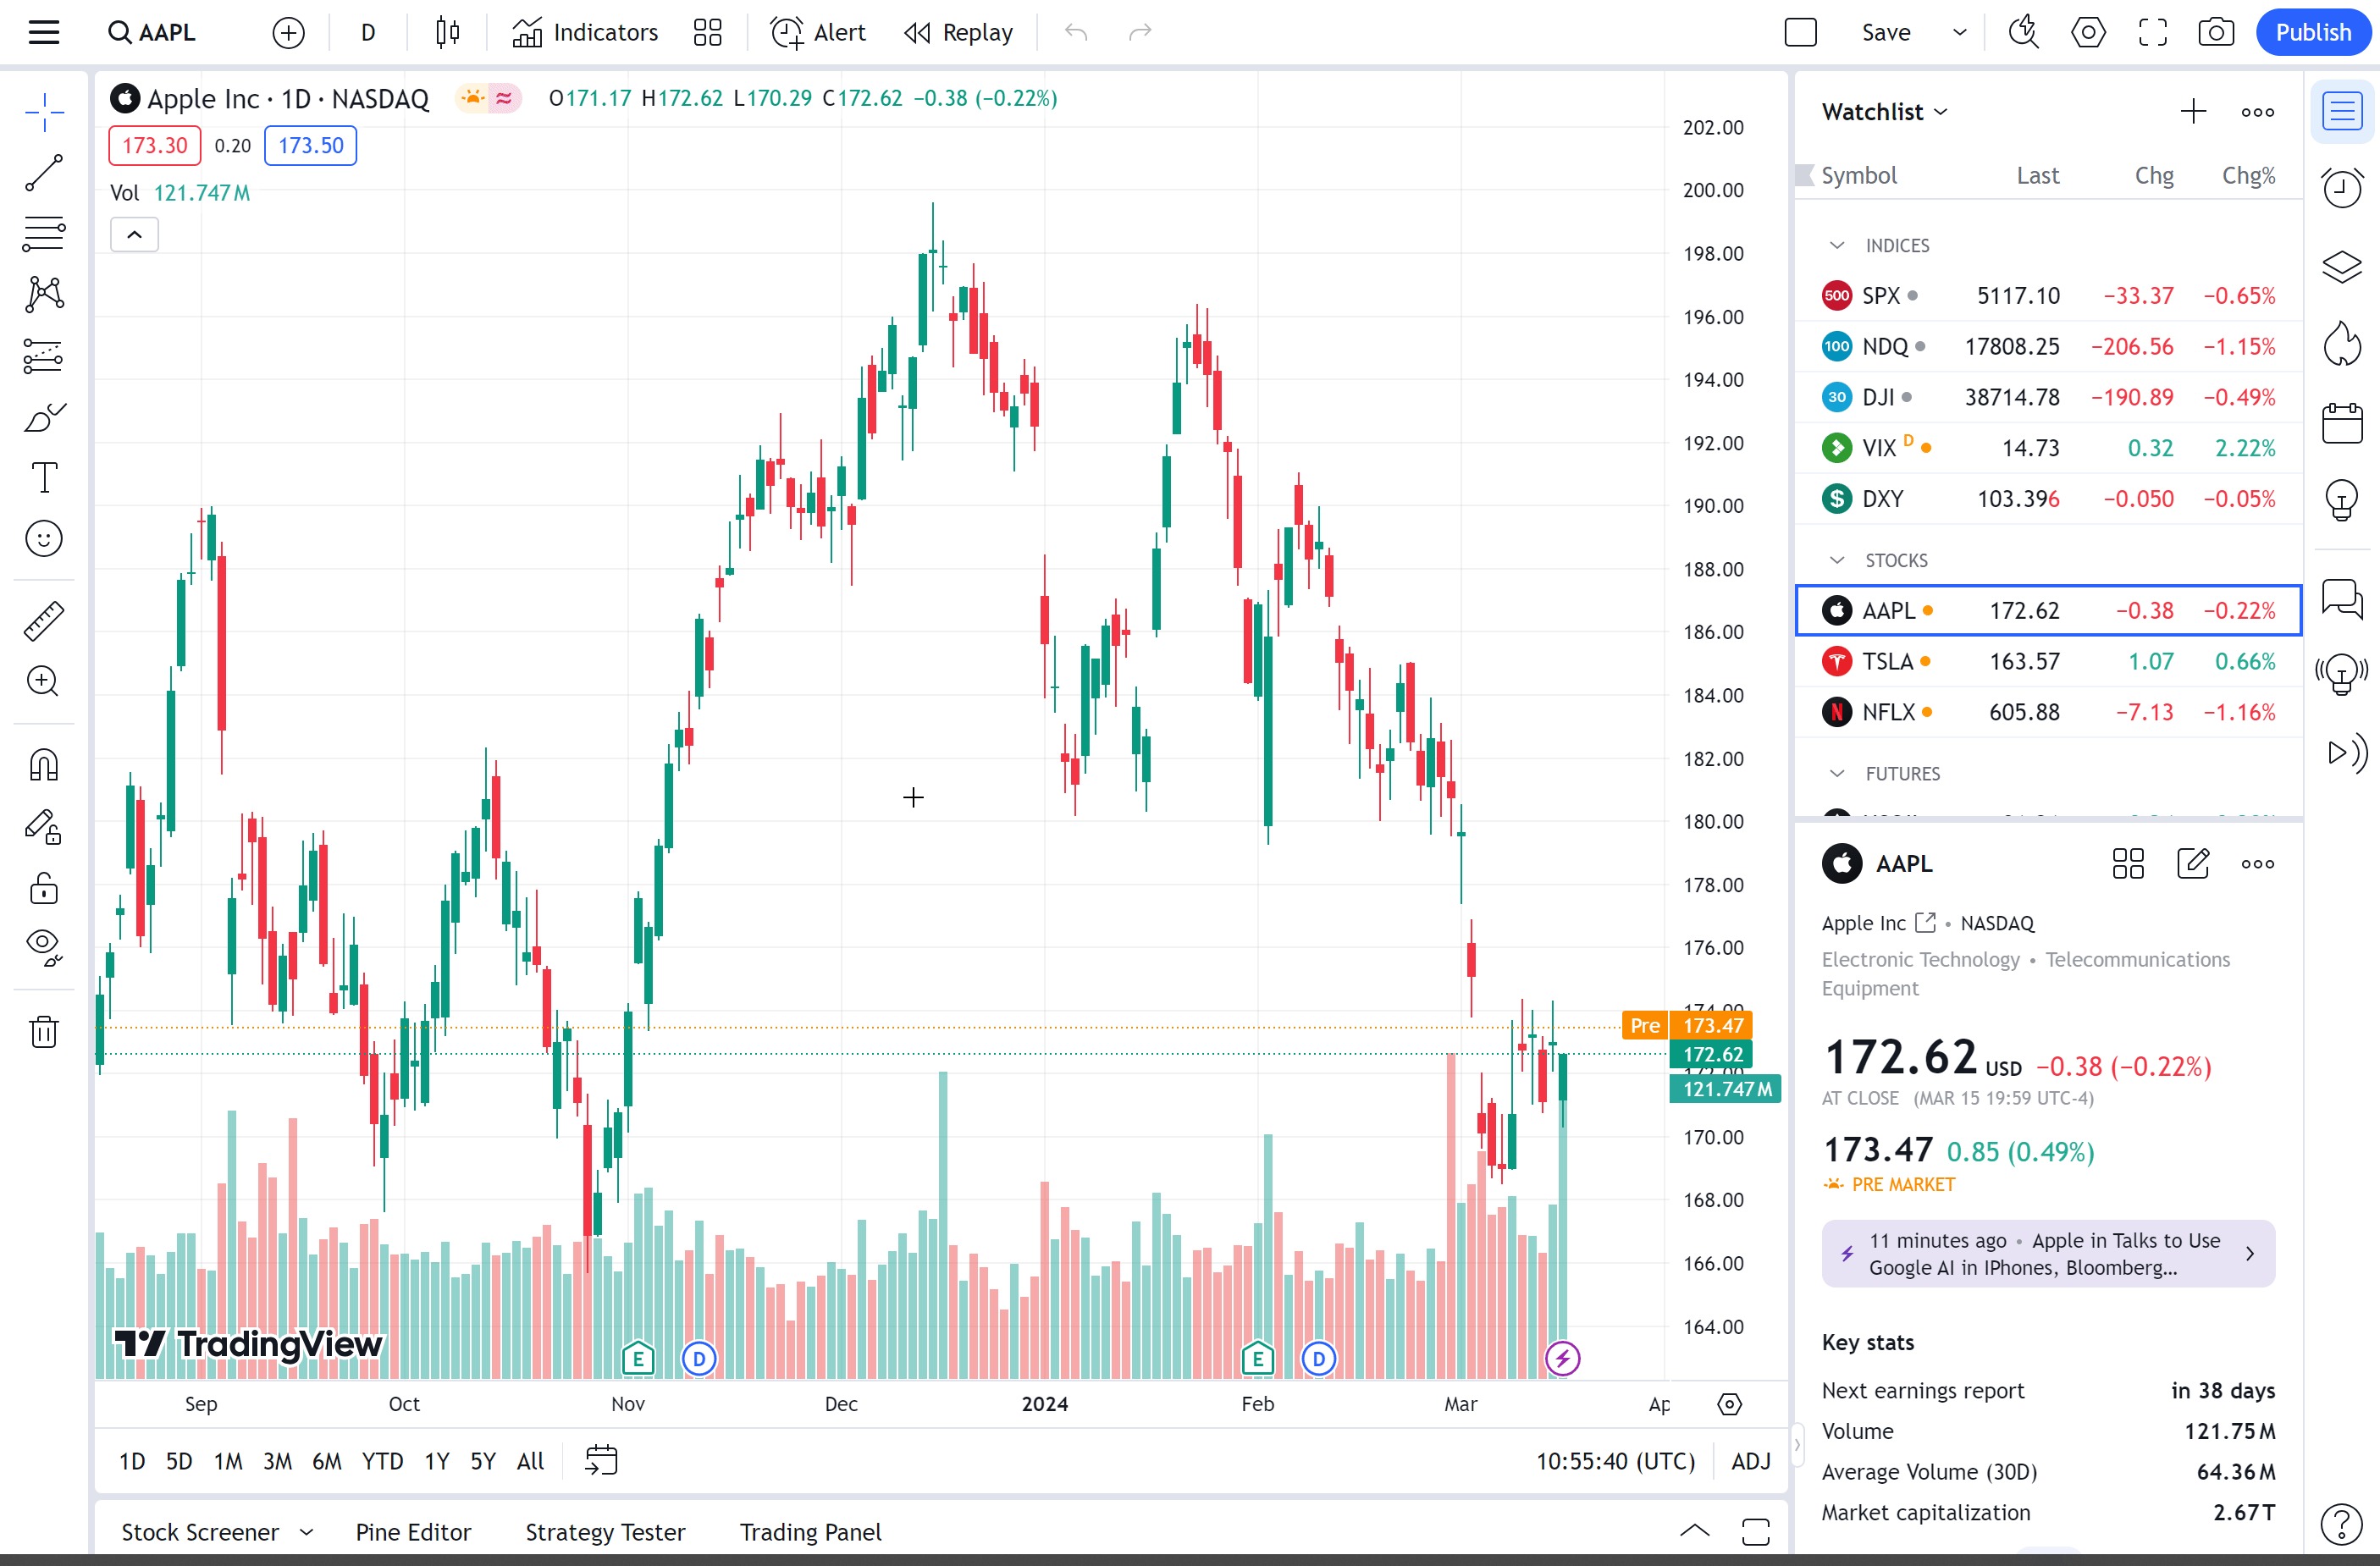The image size is (2380, 1566).
Task: Toggle magnet mode on drawing toolbar
Action: click(44, 765)
